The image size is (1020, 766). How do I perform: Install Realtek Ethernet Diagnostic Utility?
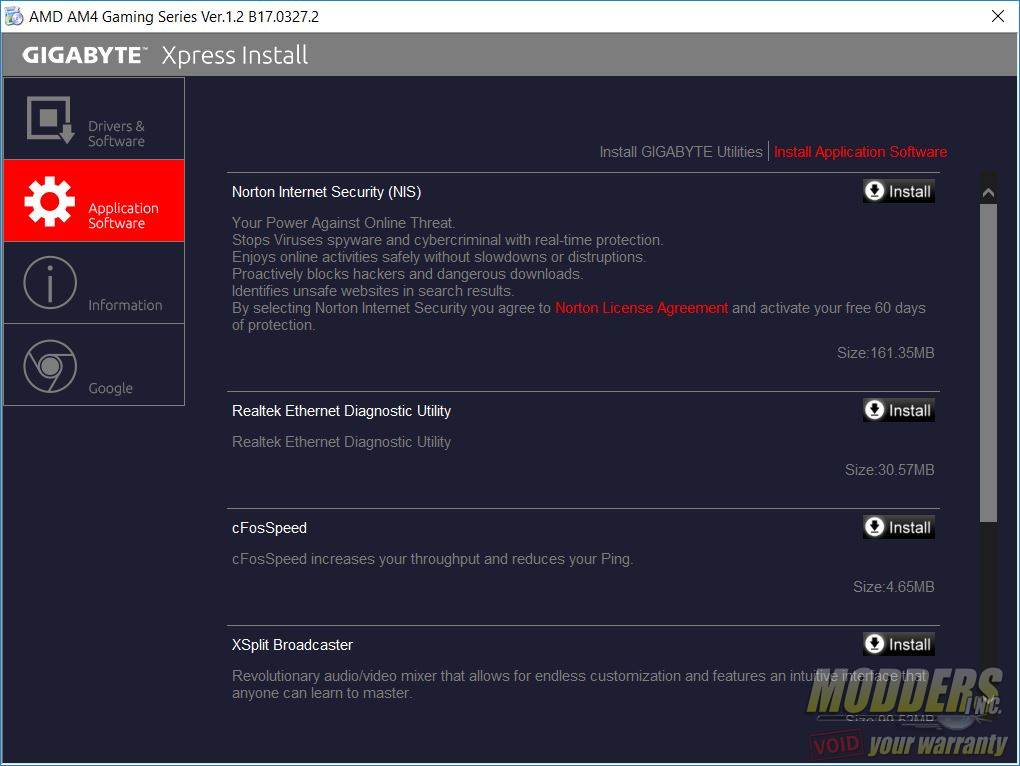(x=898, y=410)
